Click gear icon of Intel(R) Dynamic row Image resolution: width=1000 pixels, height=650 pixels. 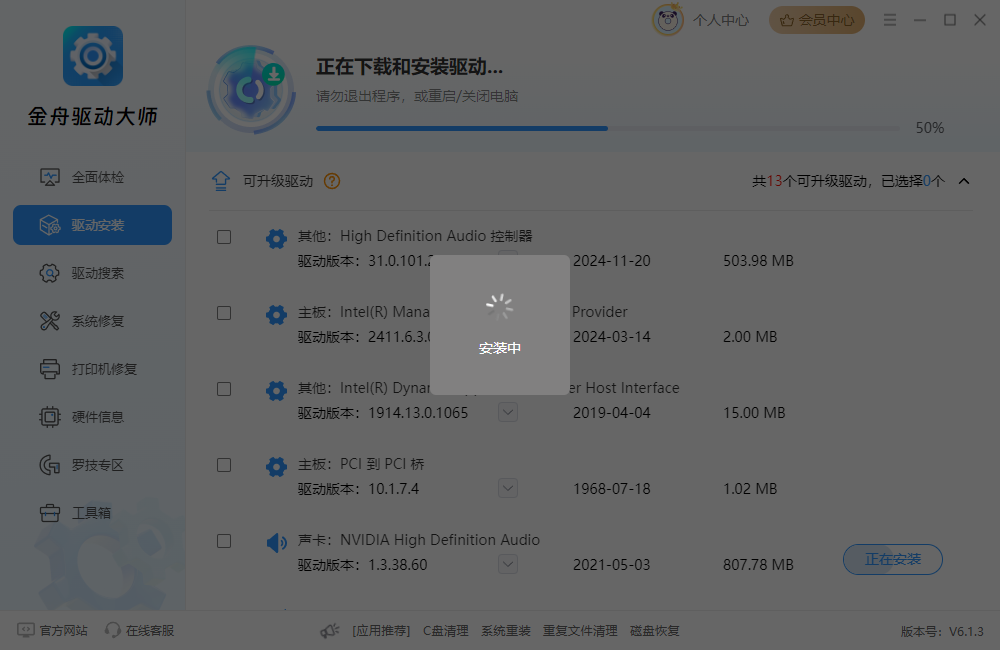(276, 390)
